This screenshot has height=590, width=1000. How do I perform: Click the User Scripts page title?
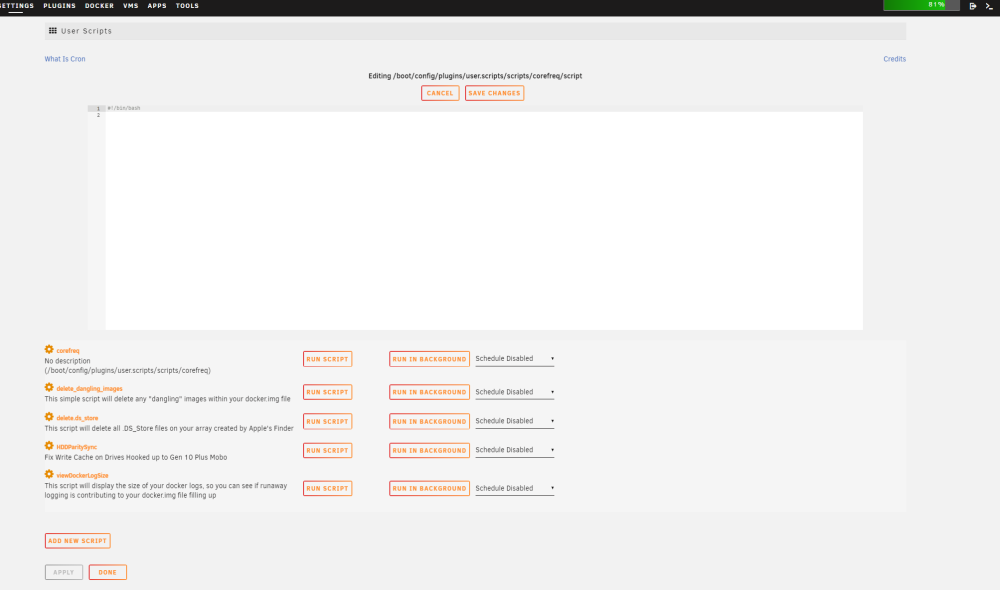(86, 31)
